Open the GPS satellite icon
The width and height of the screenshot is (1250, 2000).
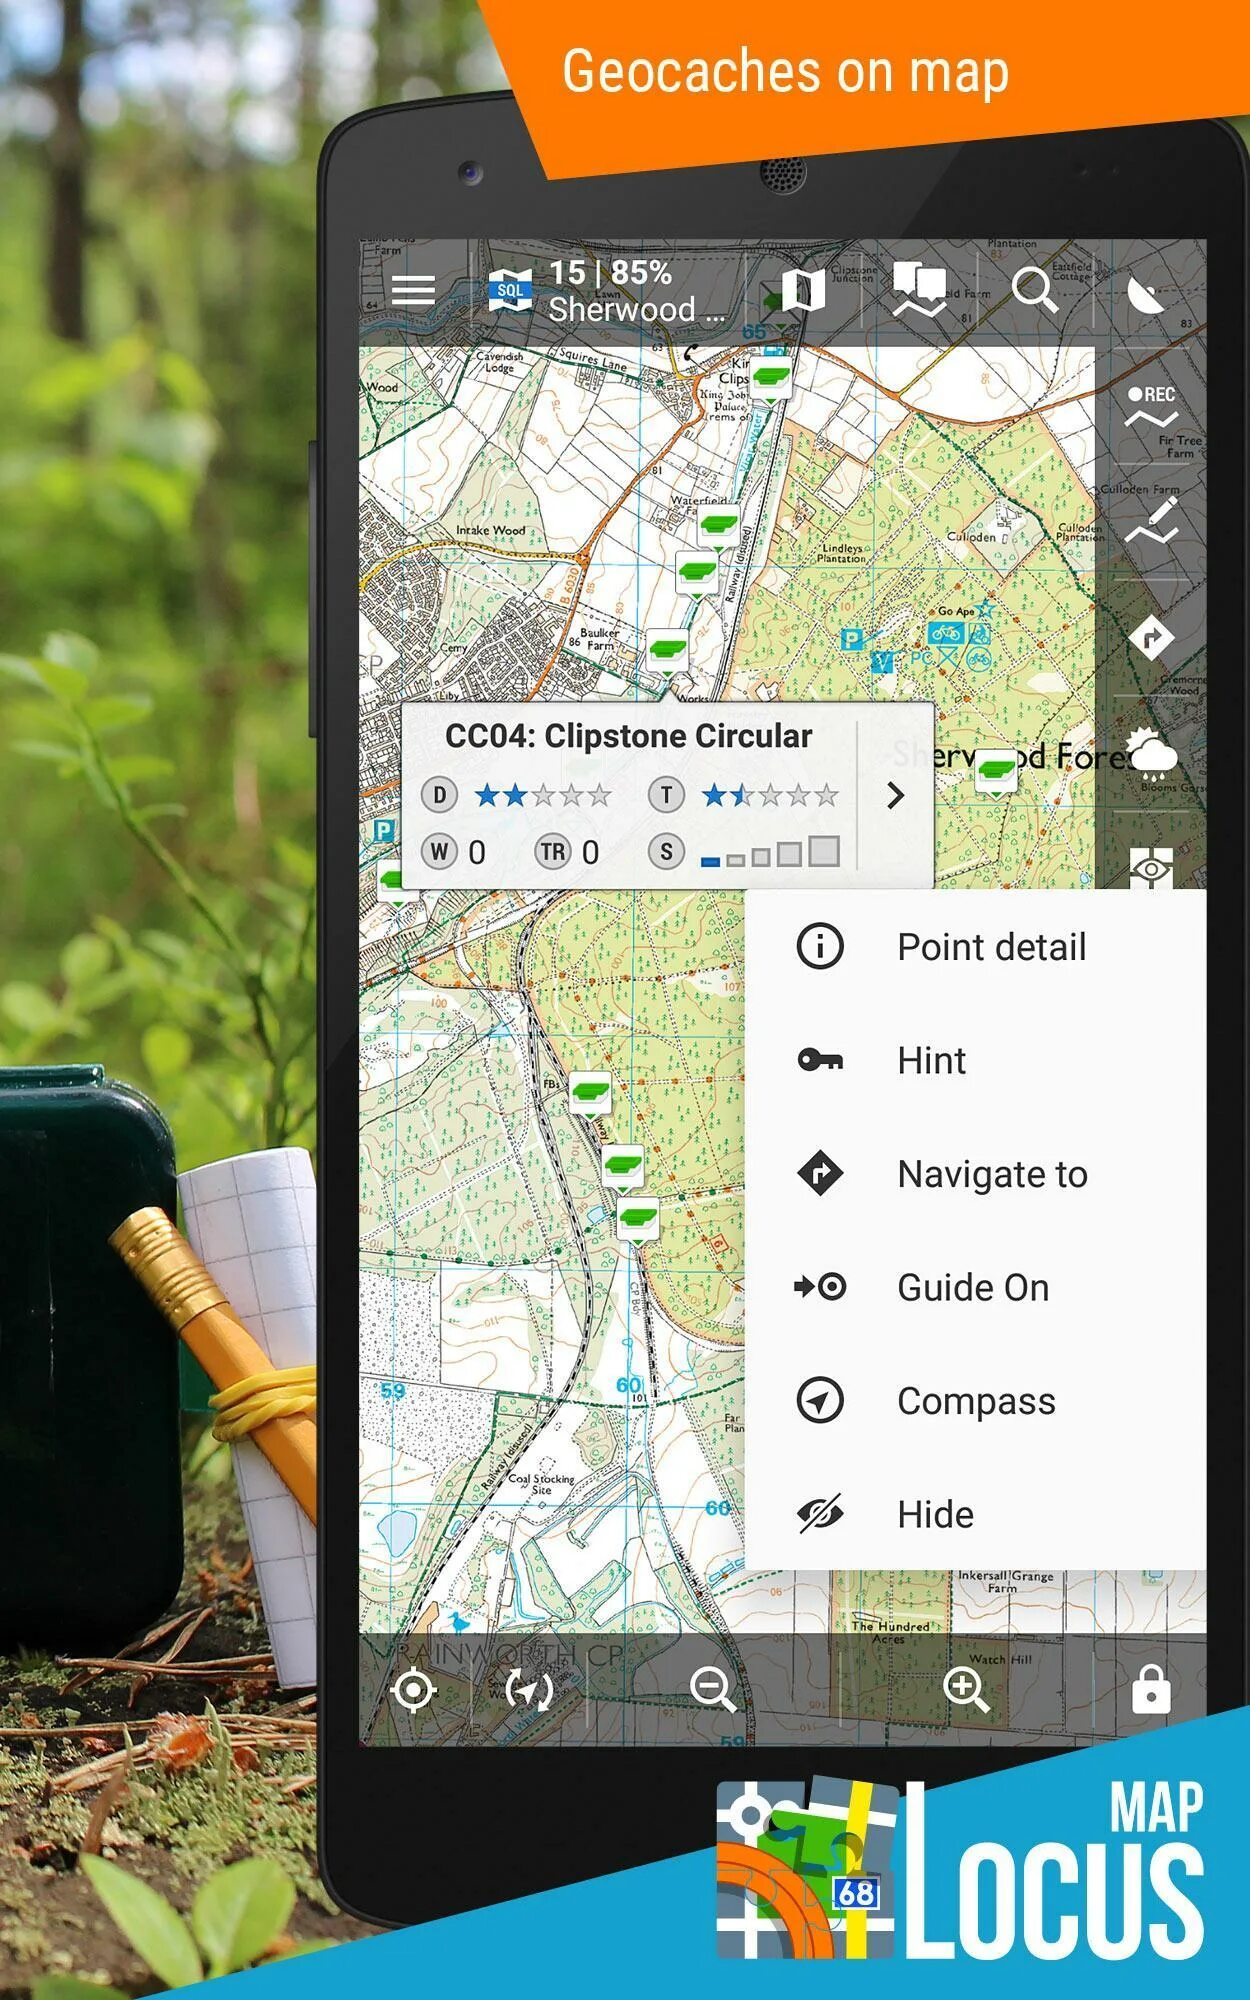point(1147,294)
